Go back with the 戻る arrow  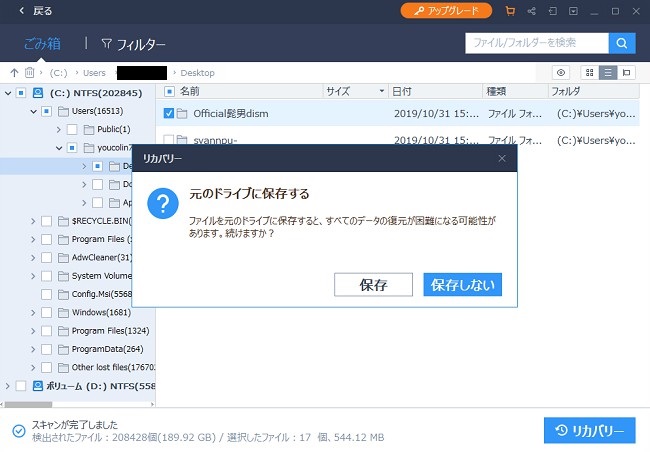click(x=22, y=11)
